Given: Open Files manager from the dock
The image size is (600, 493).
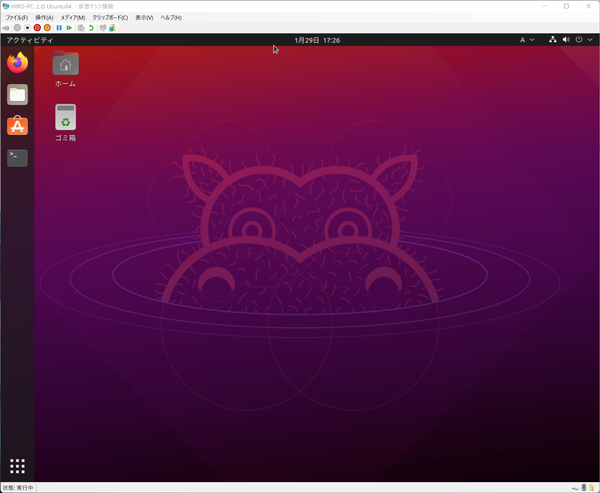Looking at the screenshot, I should pyautogui.click(x=17, y=95).
